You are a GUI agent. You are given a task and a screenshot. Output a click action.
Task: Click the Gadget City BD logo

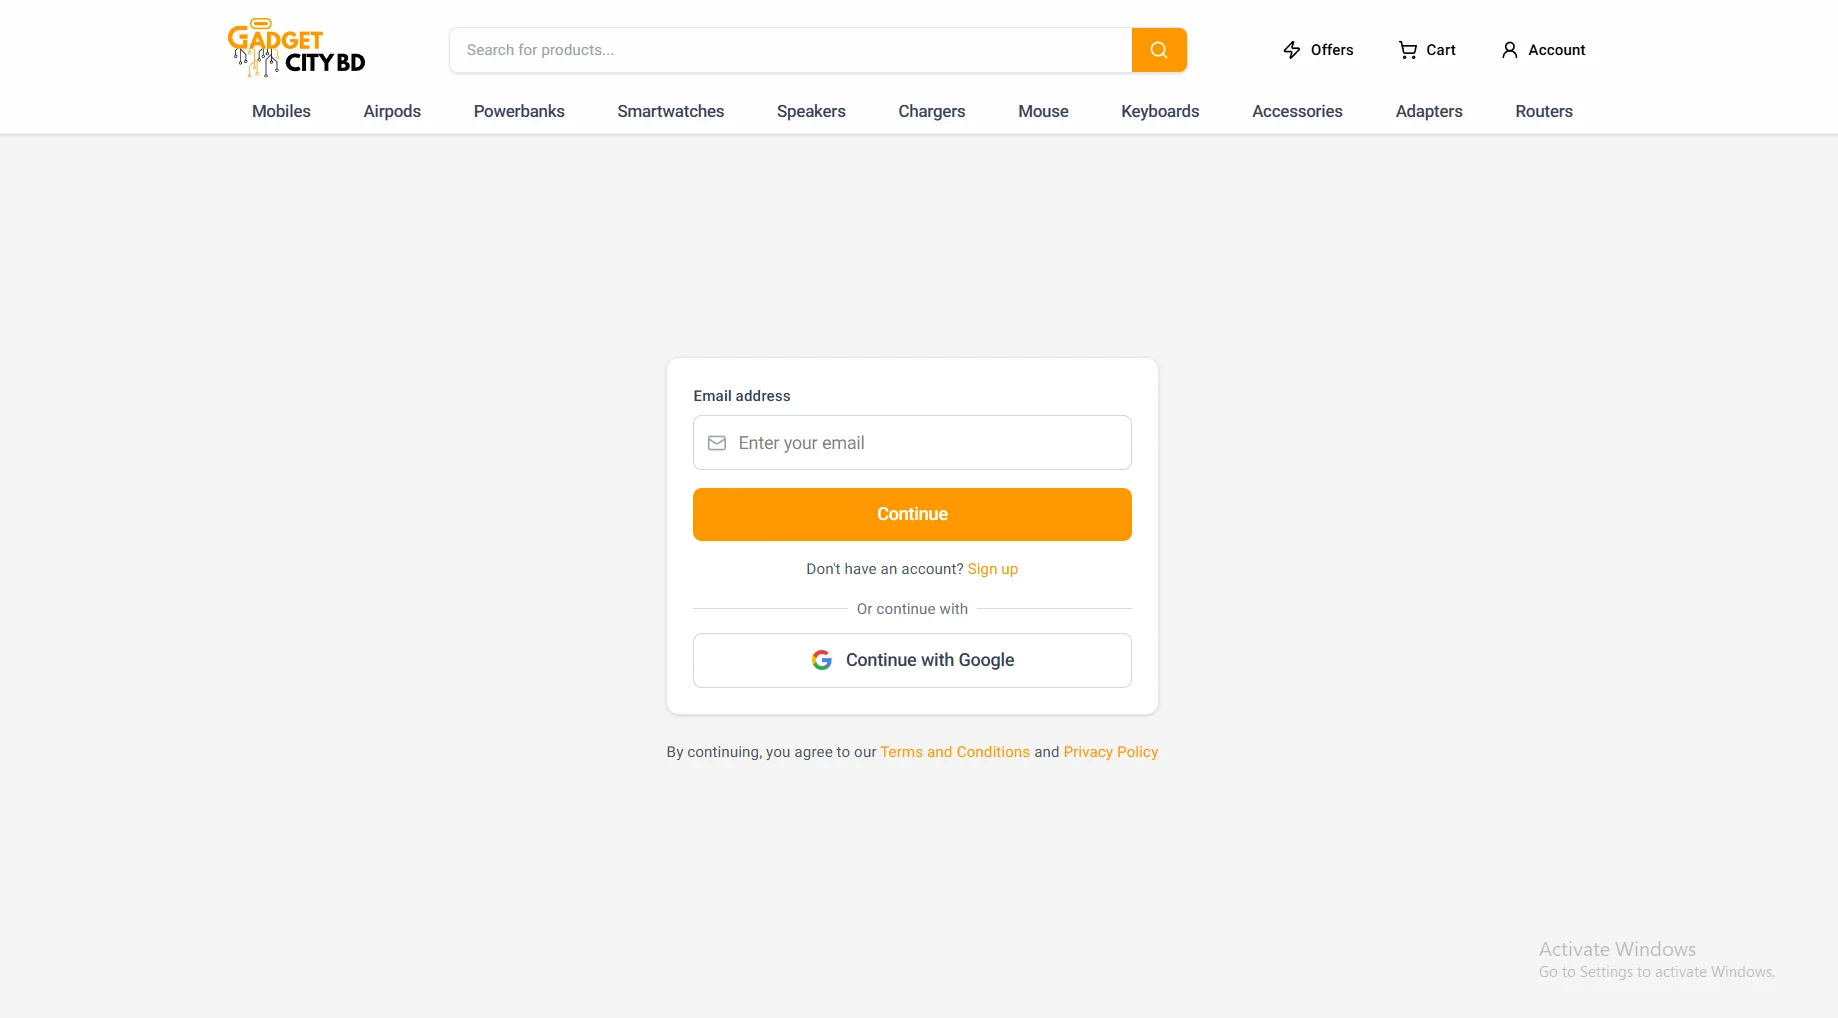pos(295,47)
